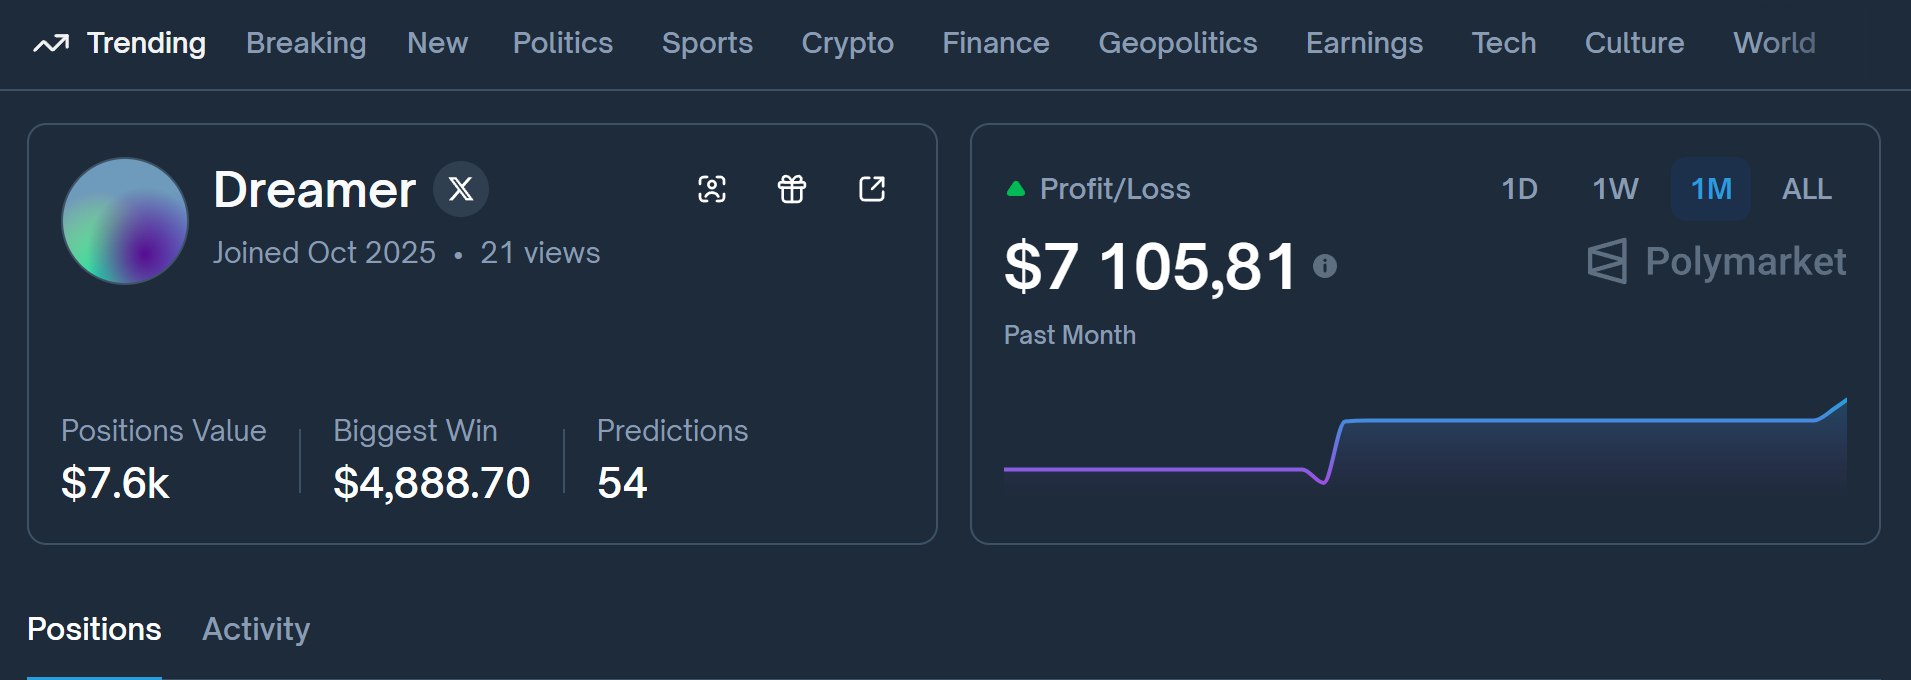Go to the Breaking section
1911x680 pixels.
click(x=306, y=43)
